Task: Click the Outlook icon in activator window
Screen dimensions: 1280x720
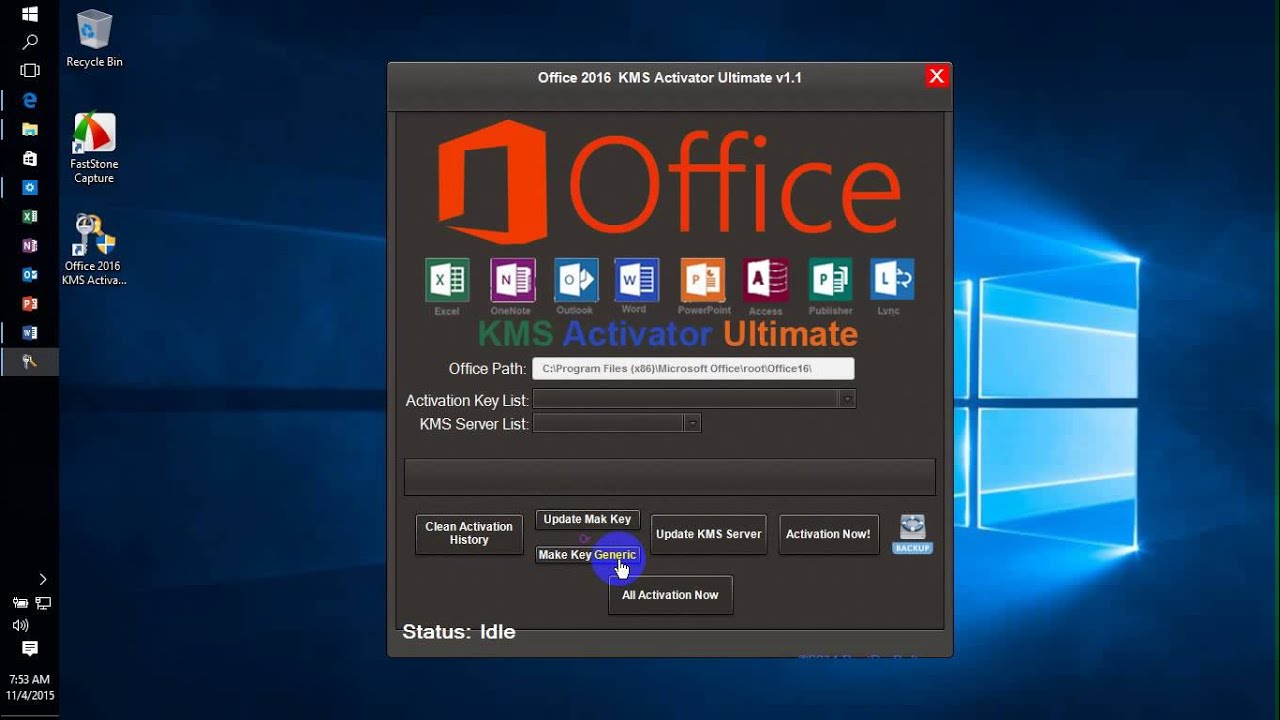Action: point(576,280)
